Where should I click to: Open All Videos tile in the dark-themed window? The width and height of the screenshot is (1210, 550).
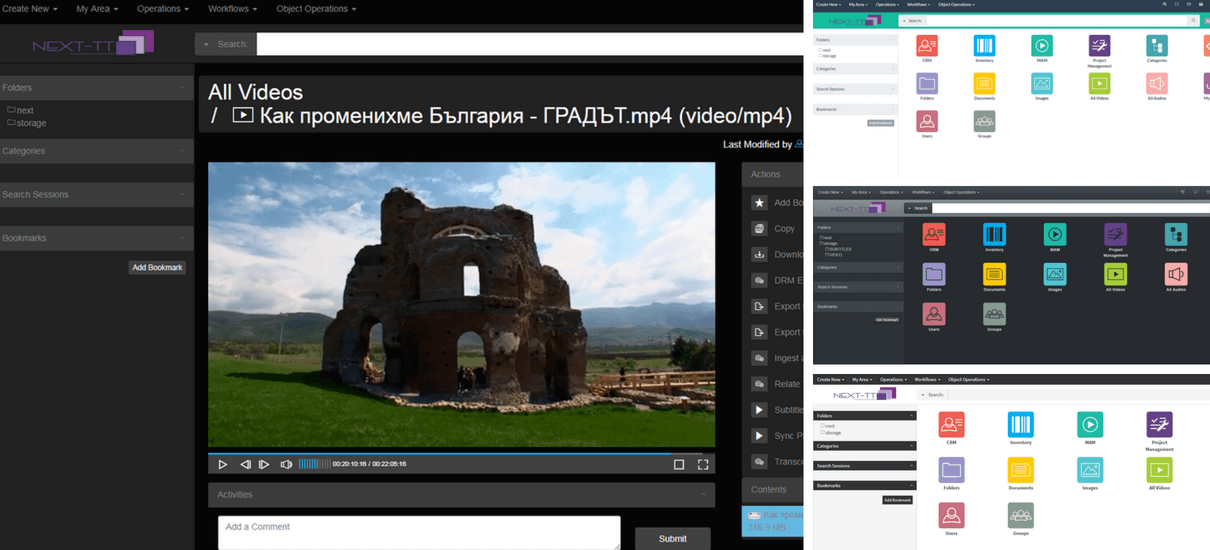(x=1115, y=276)
